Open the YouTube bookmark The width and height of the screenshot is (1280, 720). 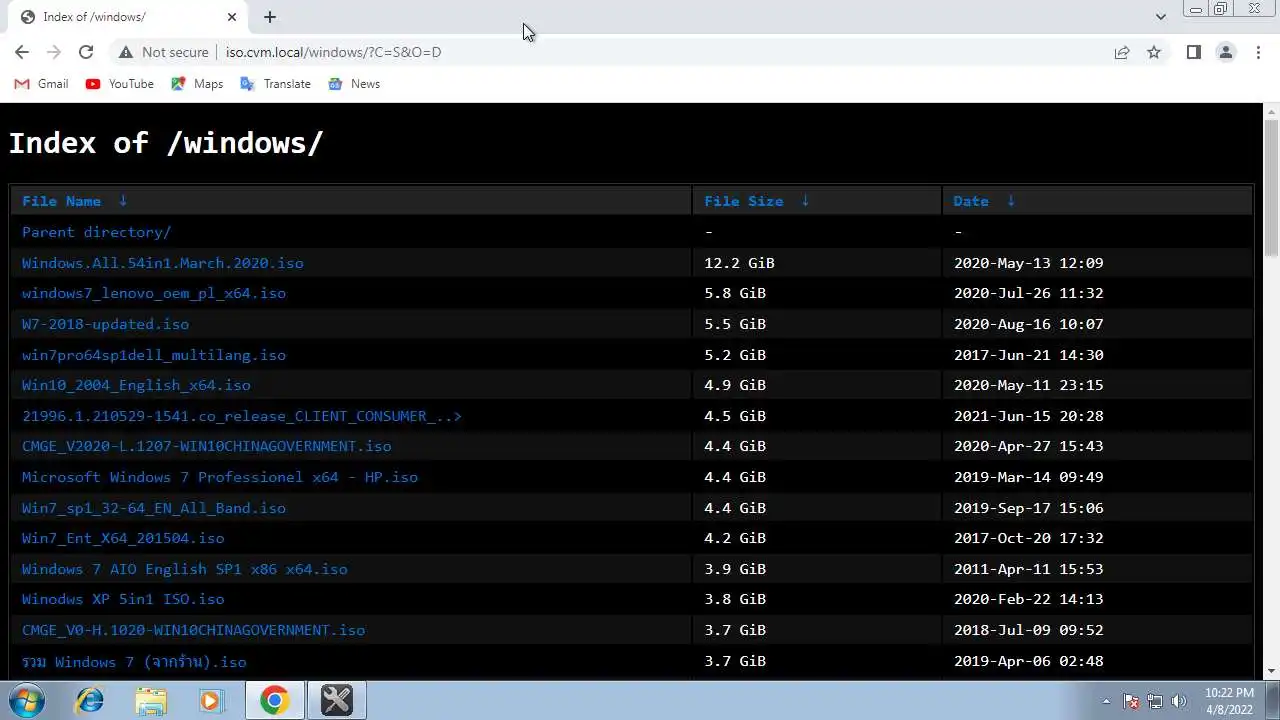[120, 84]
